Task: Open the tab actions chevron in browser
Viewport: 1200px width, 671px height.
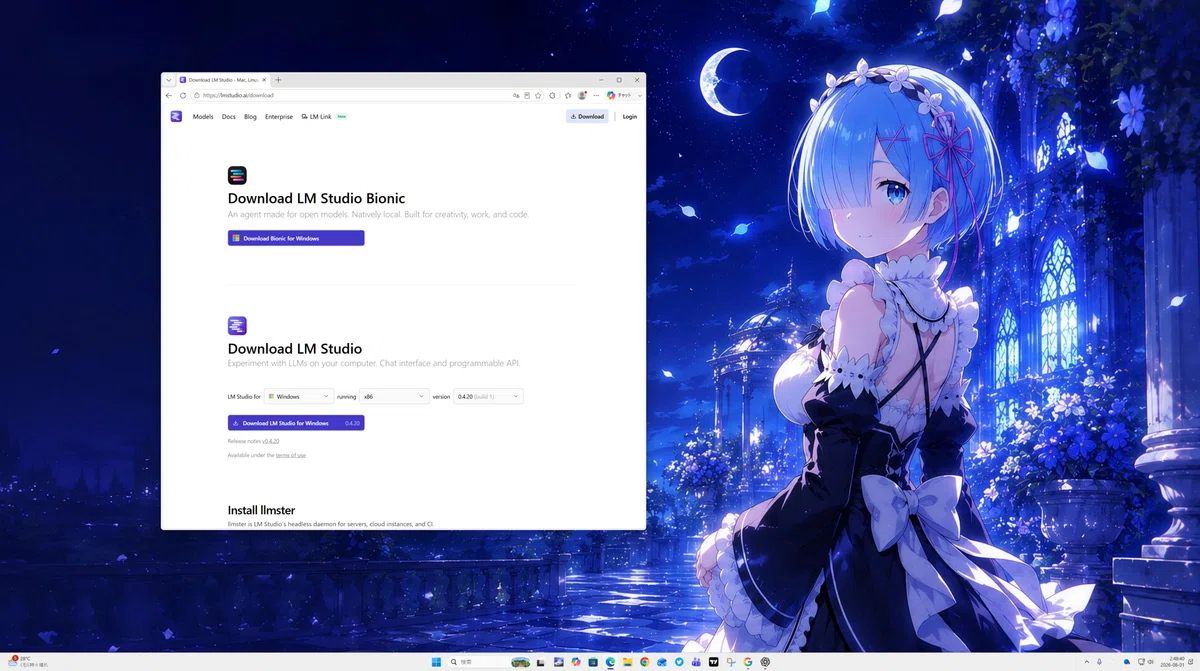Action: click(x=168, y=80)
